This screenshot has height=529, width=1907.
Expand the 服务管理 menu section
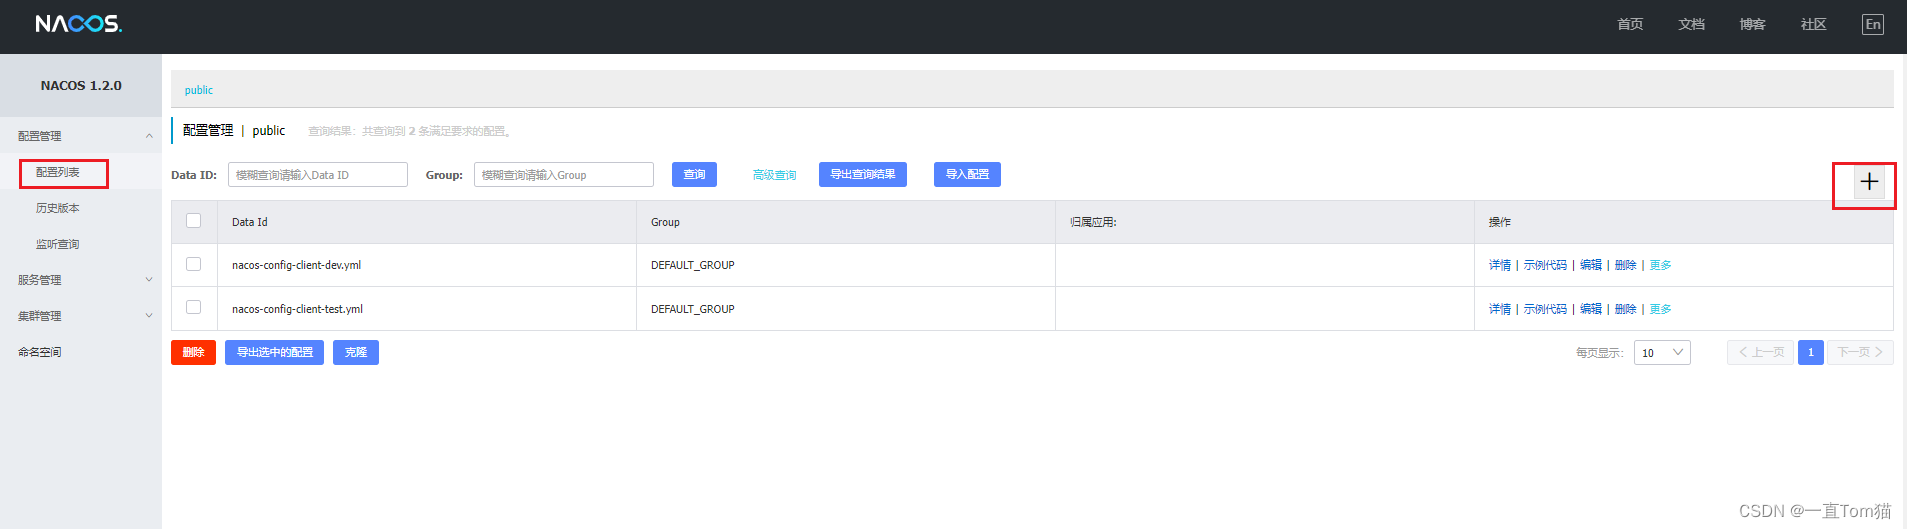pyautogui.click(x=81, y=280)
